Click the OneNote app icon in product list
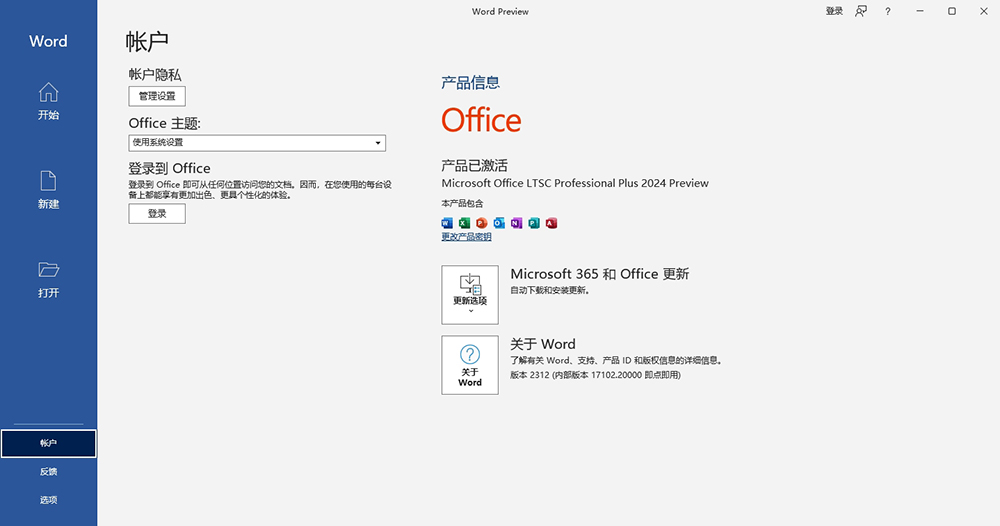Viewport: 1000px width, 526px height. tap(517, 223)
